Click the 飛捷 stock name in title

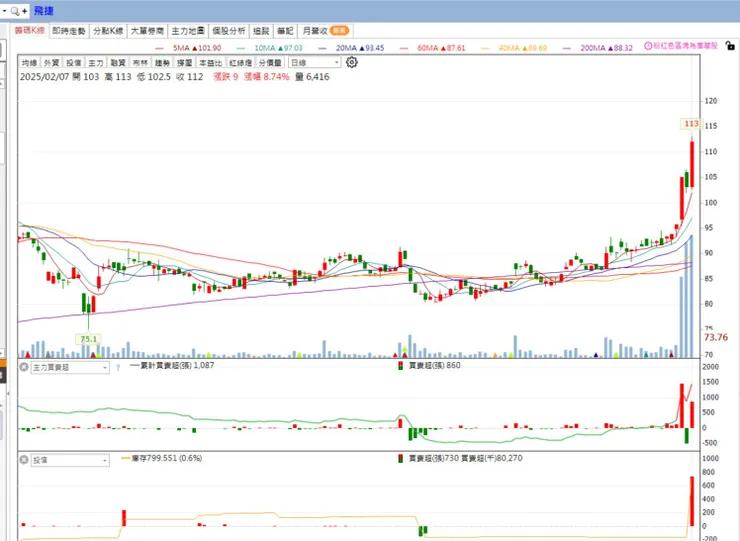coord(43,10)
